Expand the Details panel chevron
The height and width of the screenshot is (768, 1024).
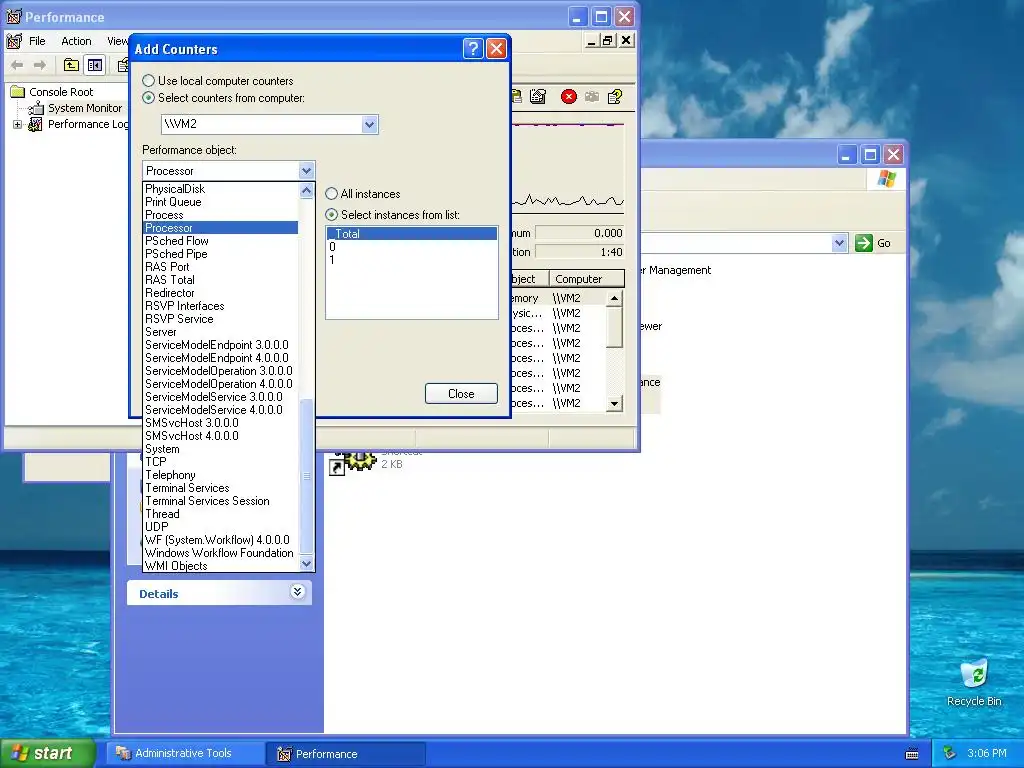point(297,592)
